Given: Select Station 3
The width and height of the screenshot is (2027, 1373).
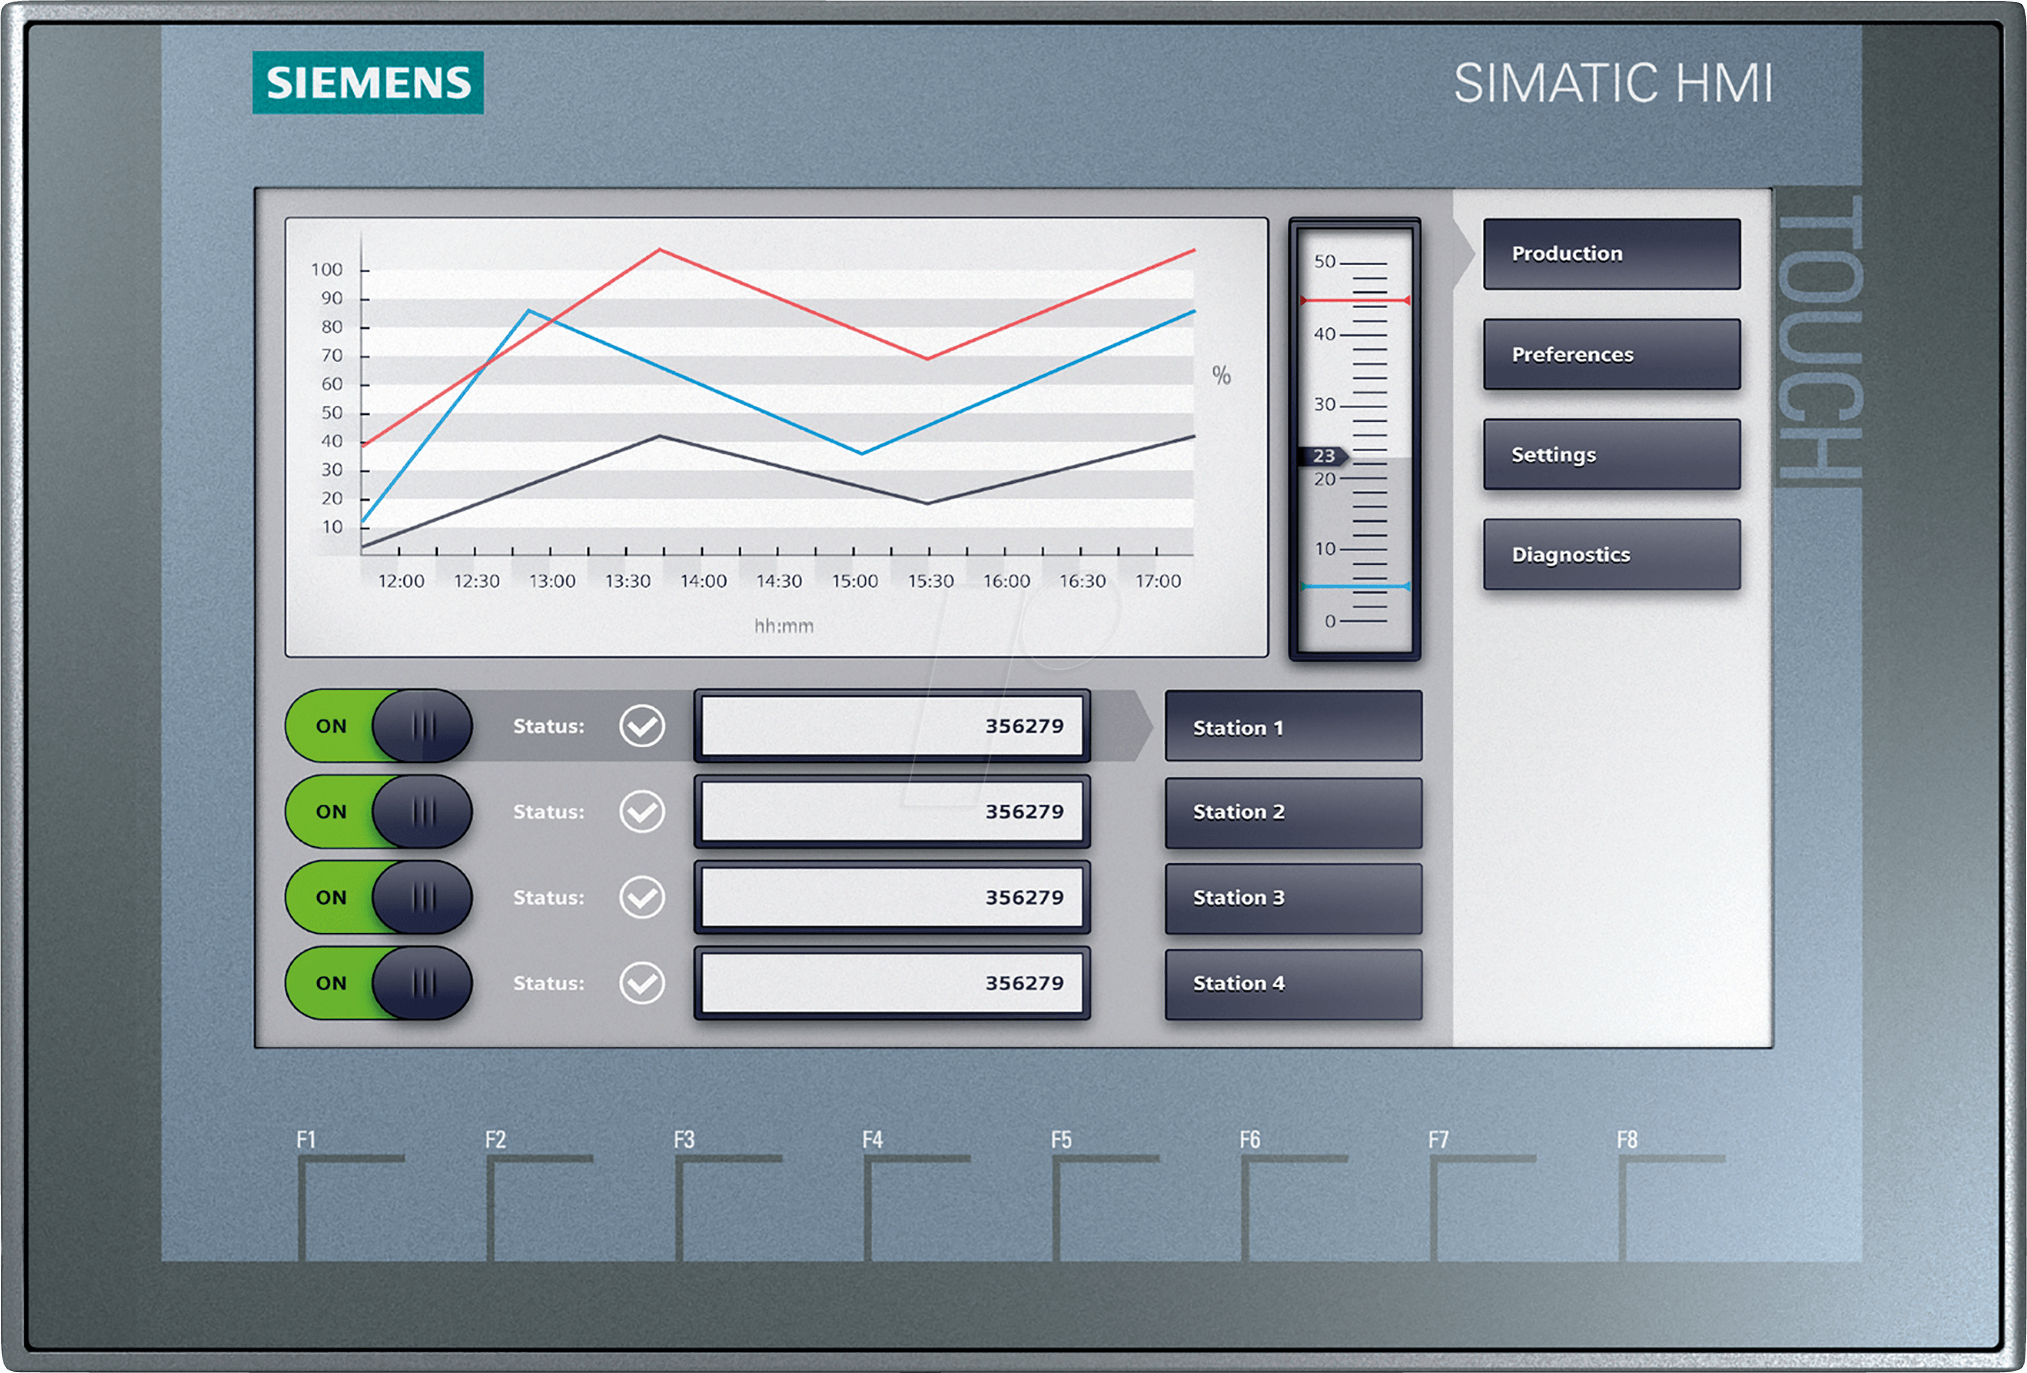Looking at the screenshot, I should click(x=1293, y=898).
